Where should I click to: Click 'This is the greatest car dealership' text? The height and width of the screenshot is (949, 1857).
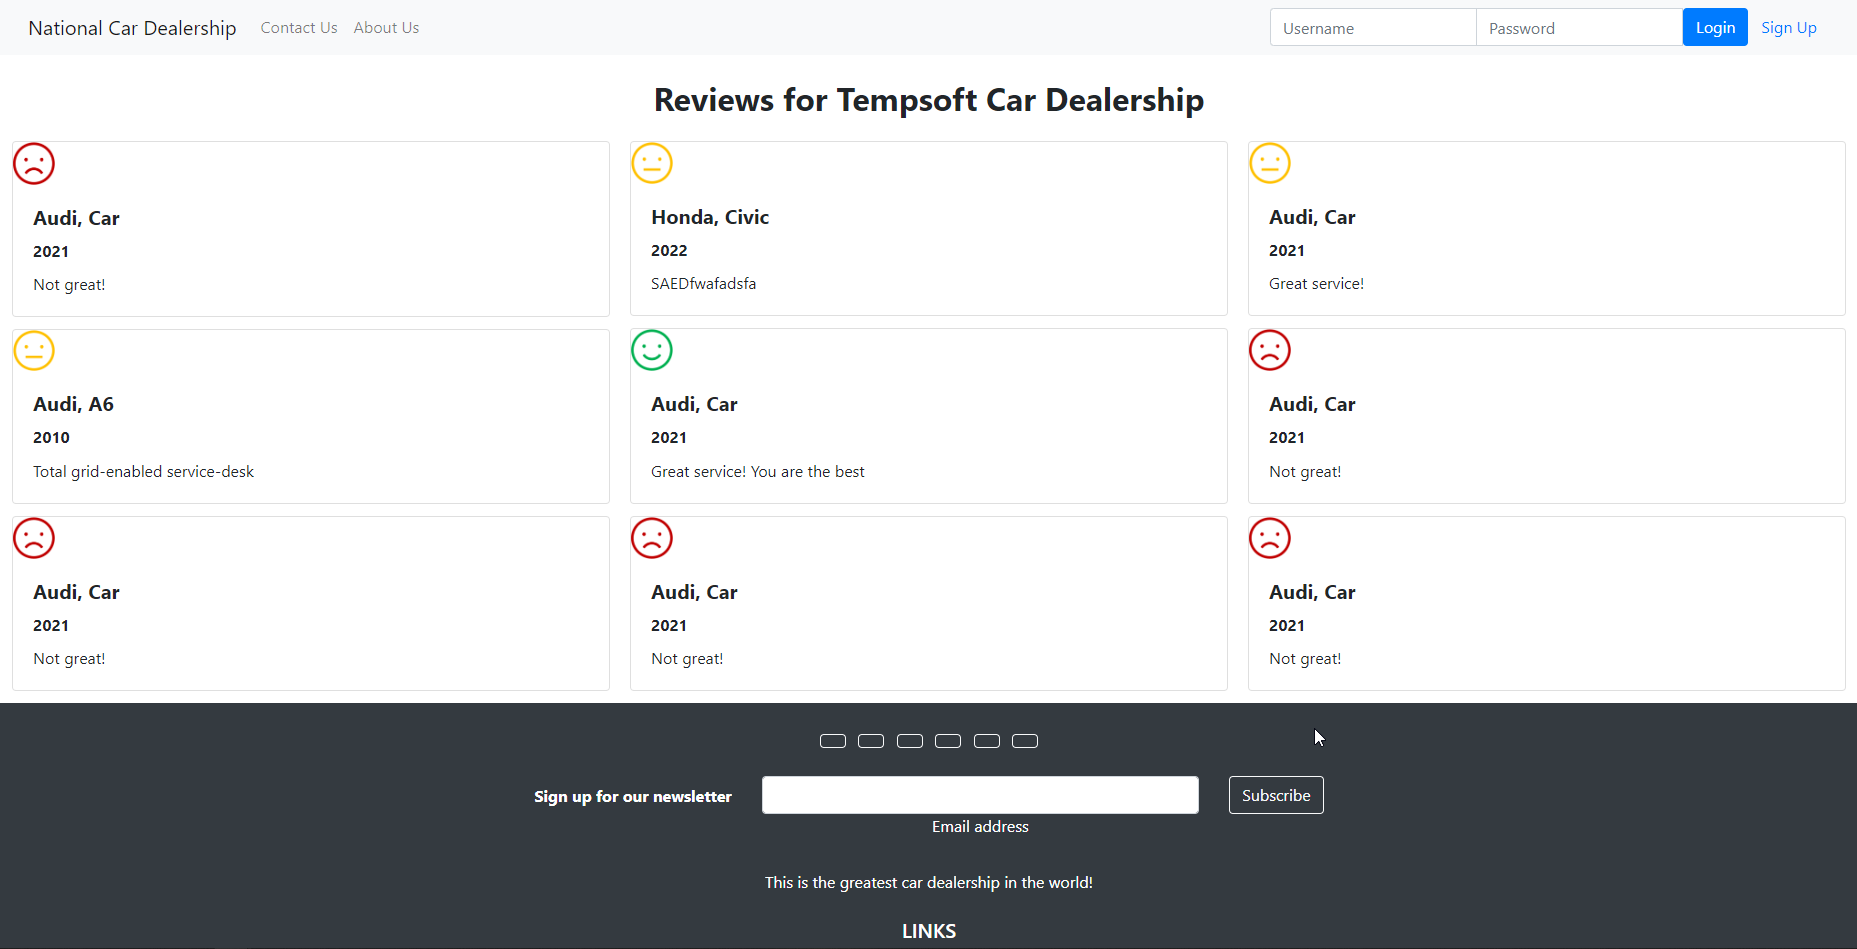point(929,882)
